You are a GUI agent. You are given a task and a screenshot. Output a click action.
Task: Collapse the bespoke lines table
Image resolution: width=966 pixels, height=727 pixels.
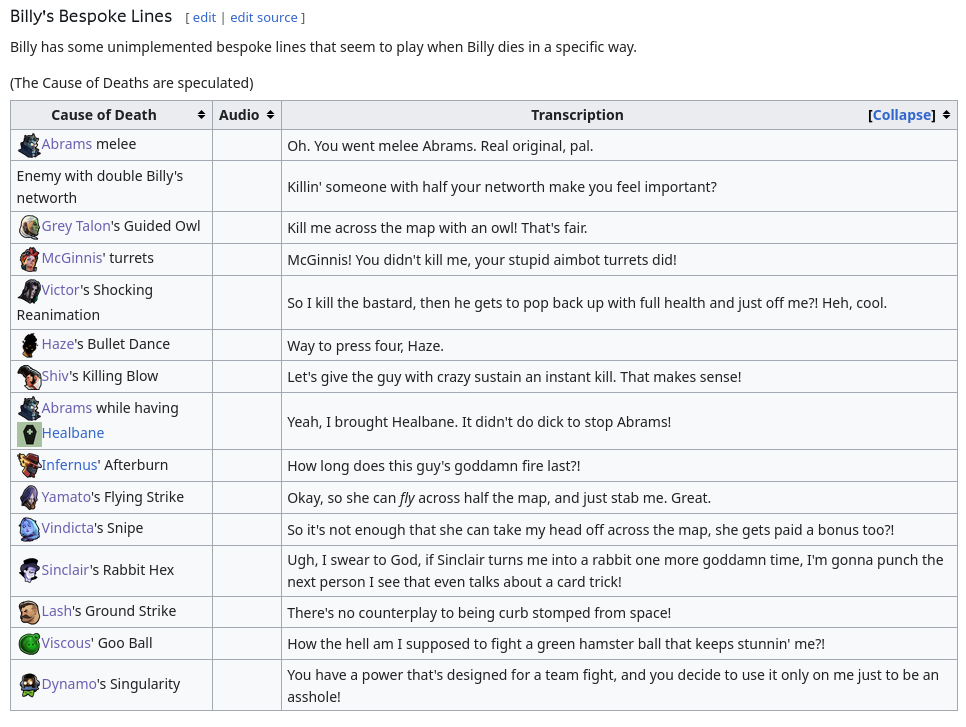(902, 115)
